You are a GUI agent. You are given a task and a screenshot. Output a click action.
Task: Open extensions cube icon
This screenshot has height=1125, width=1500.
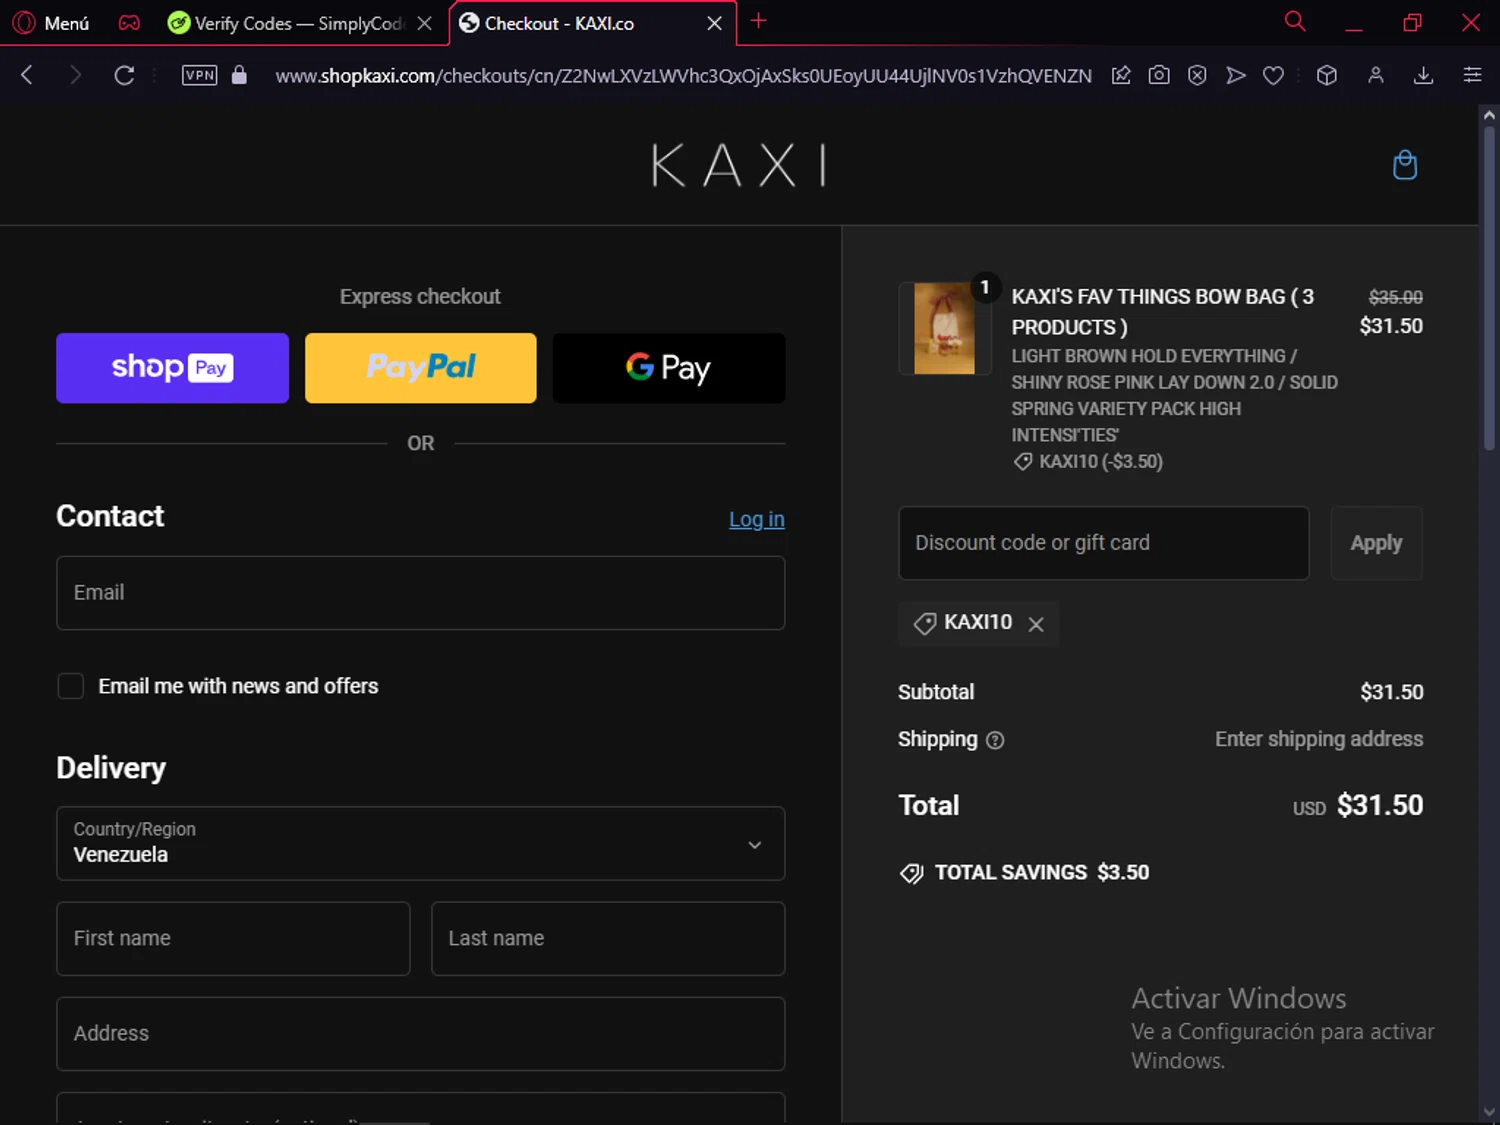[x=1327, y=75]
